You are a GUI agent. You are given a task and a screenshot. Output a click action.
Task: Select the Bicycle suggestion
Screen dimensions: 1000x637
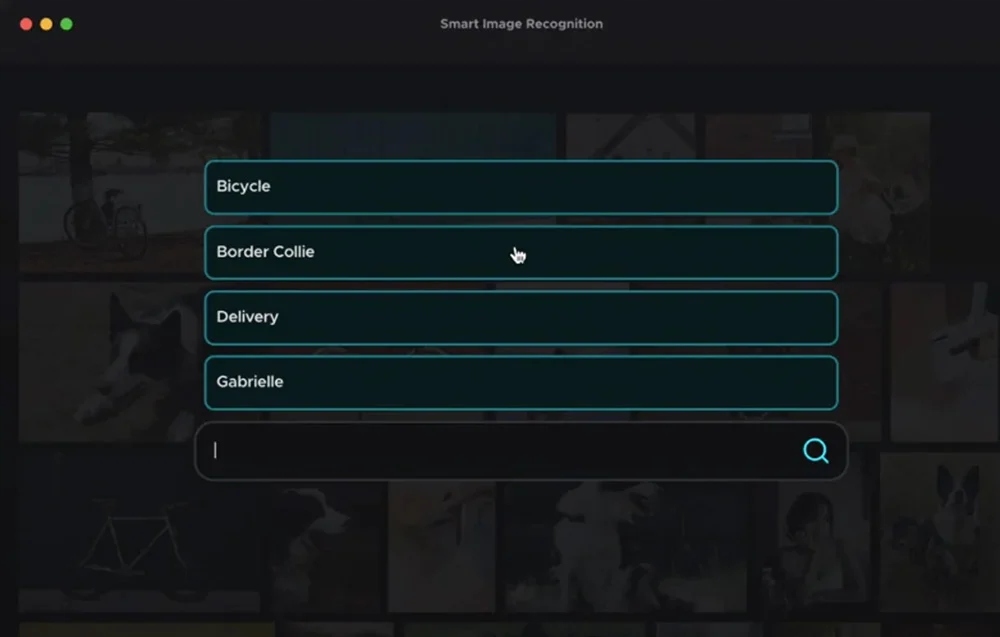point(521,187)
